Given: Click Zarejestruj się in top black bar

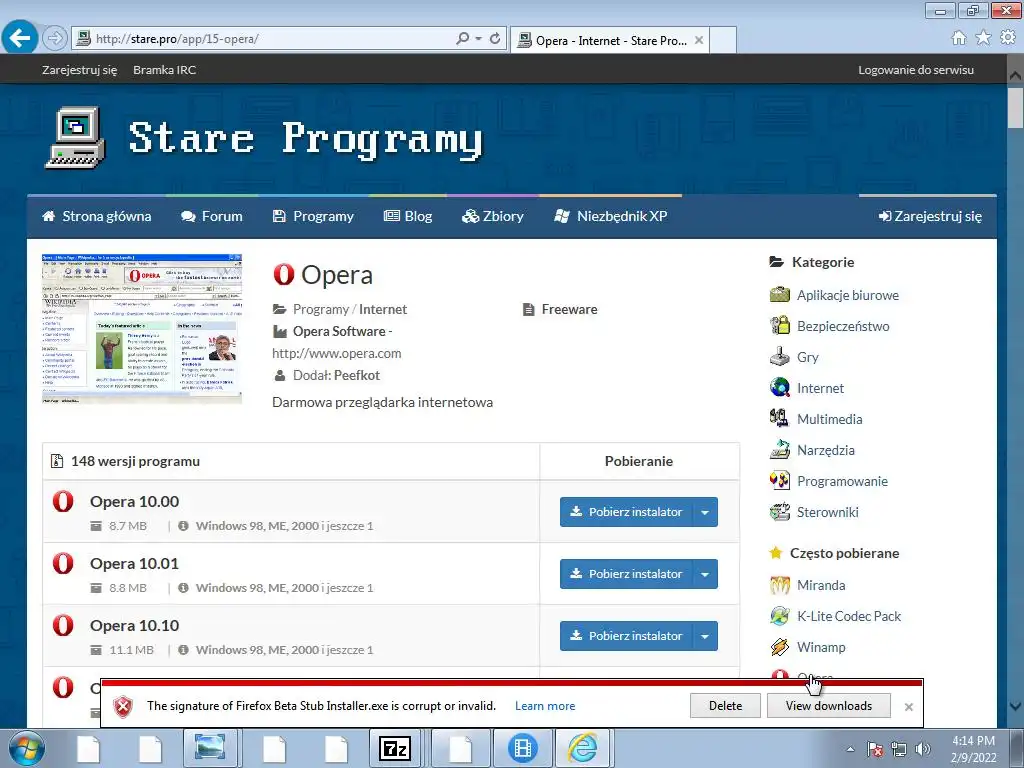Looking at the screenshot, I should coord(80,70).
